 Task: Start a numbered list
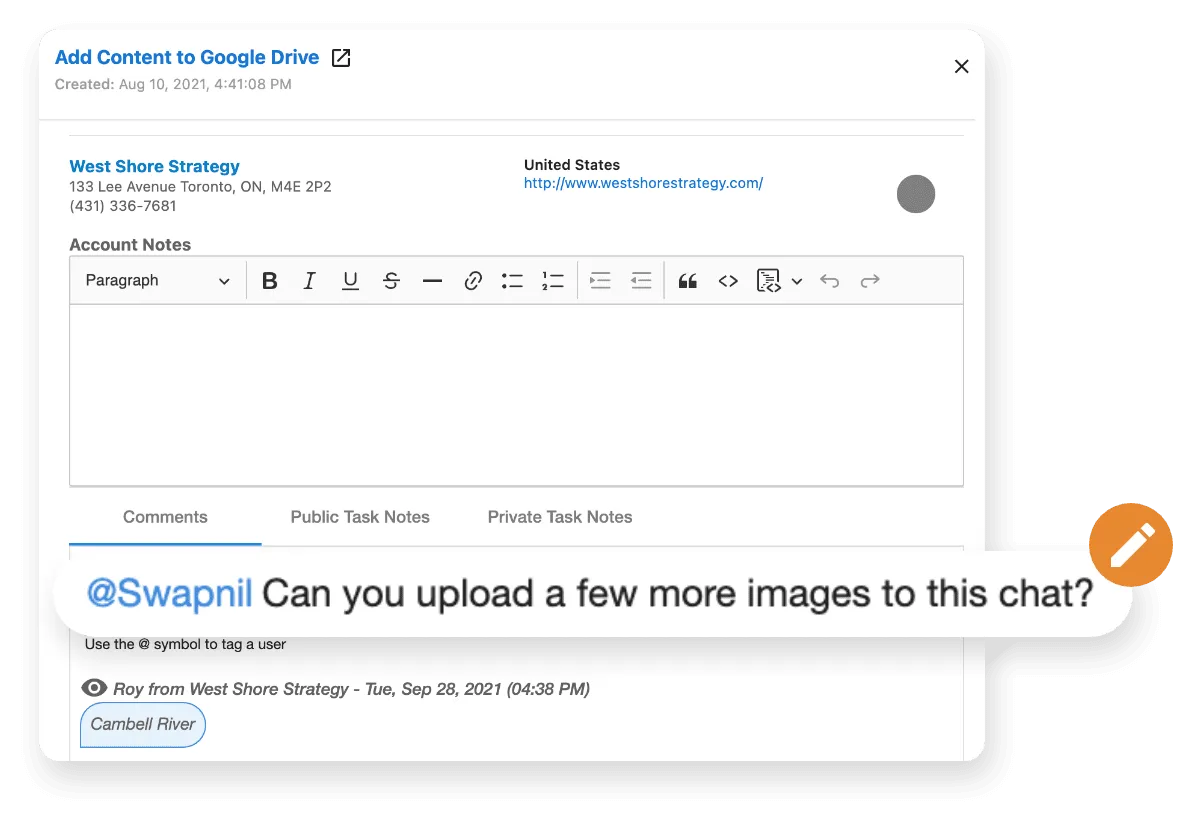552,281
